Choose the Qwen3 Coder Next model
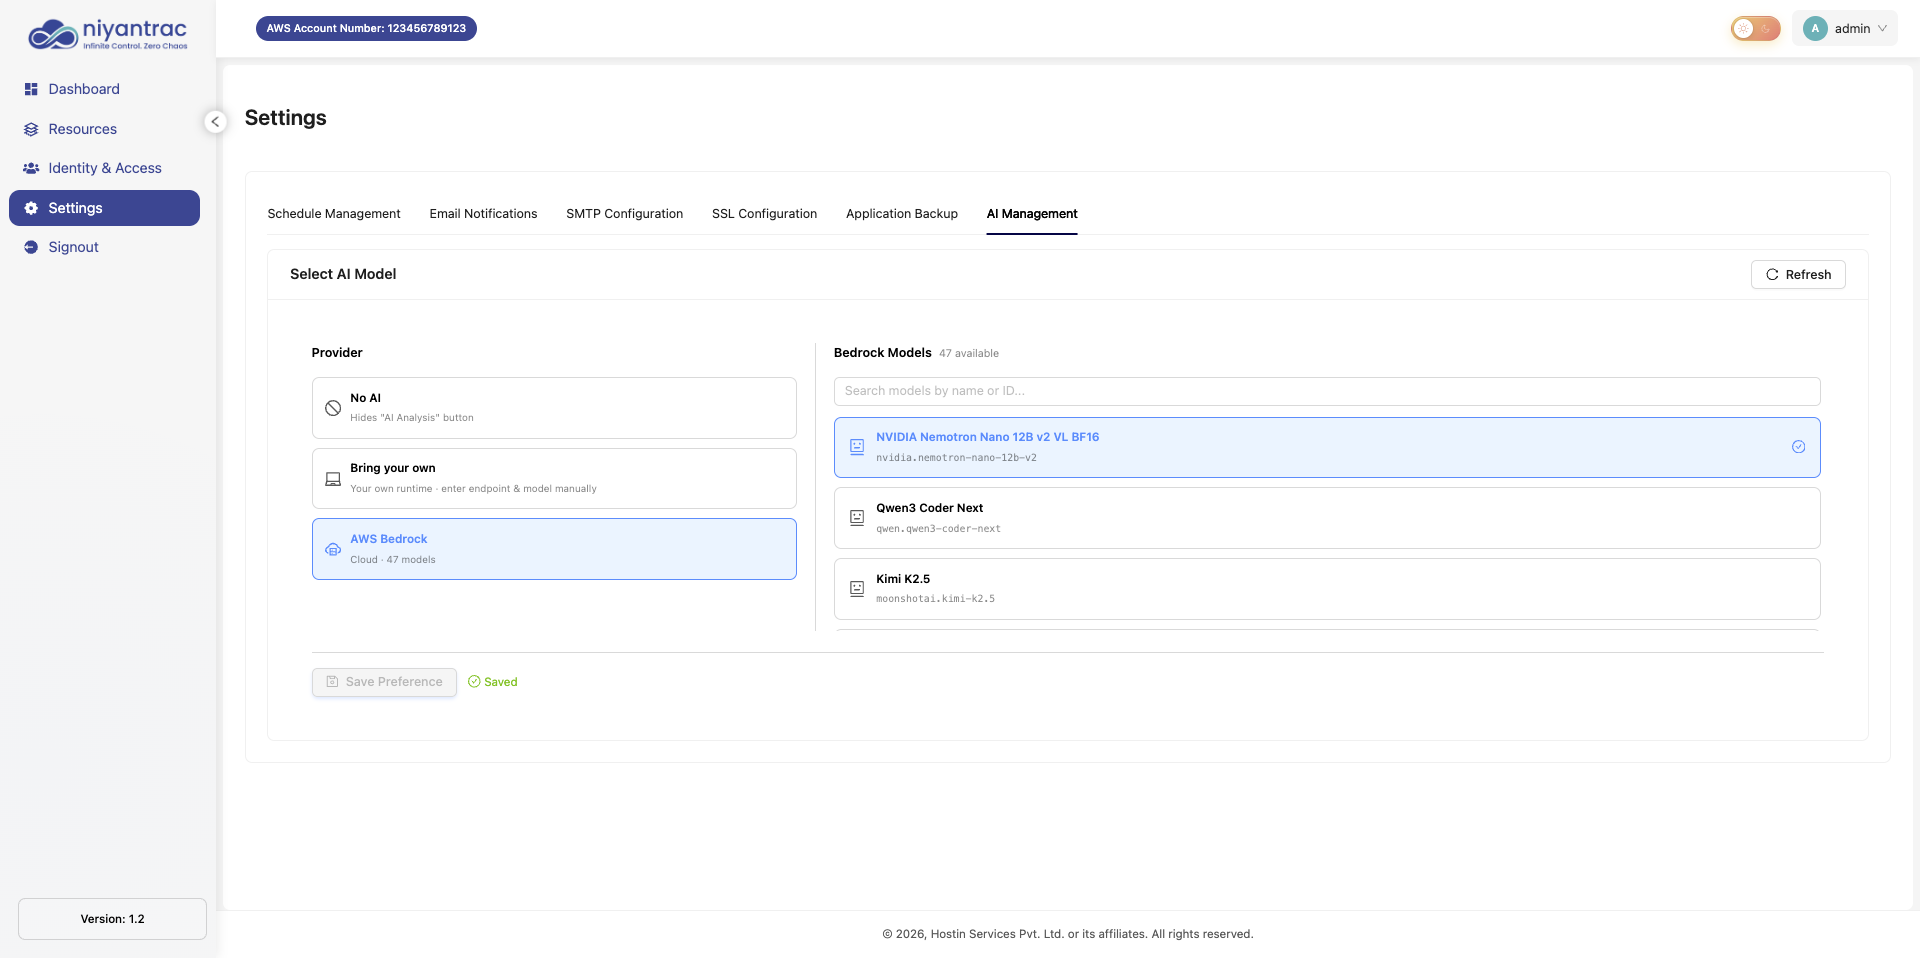Image resolution: width=1920 pixels, height=958 pixels. (x=1327, y=518)
